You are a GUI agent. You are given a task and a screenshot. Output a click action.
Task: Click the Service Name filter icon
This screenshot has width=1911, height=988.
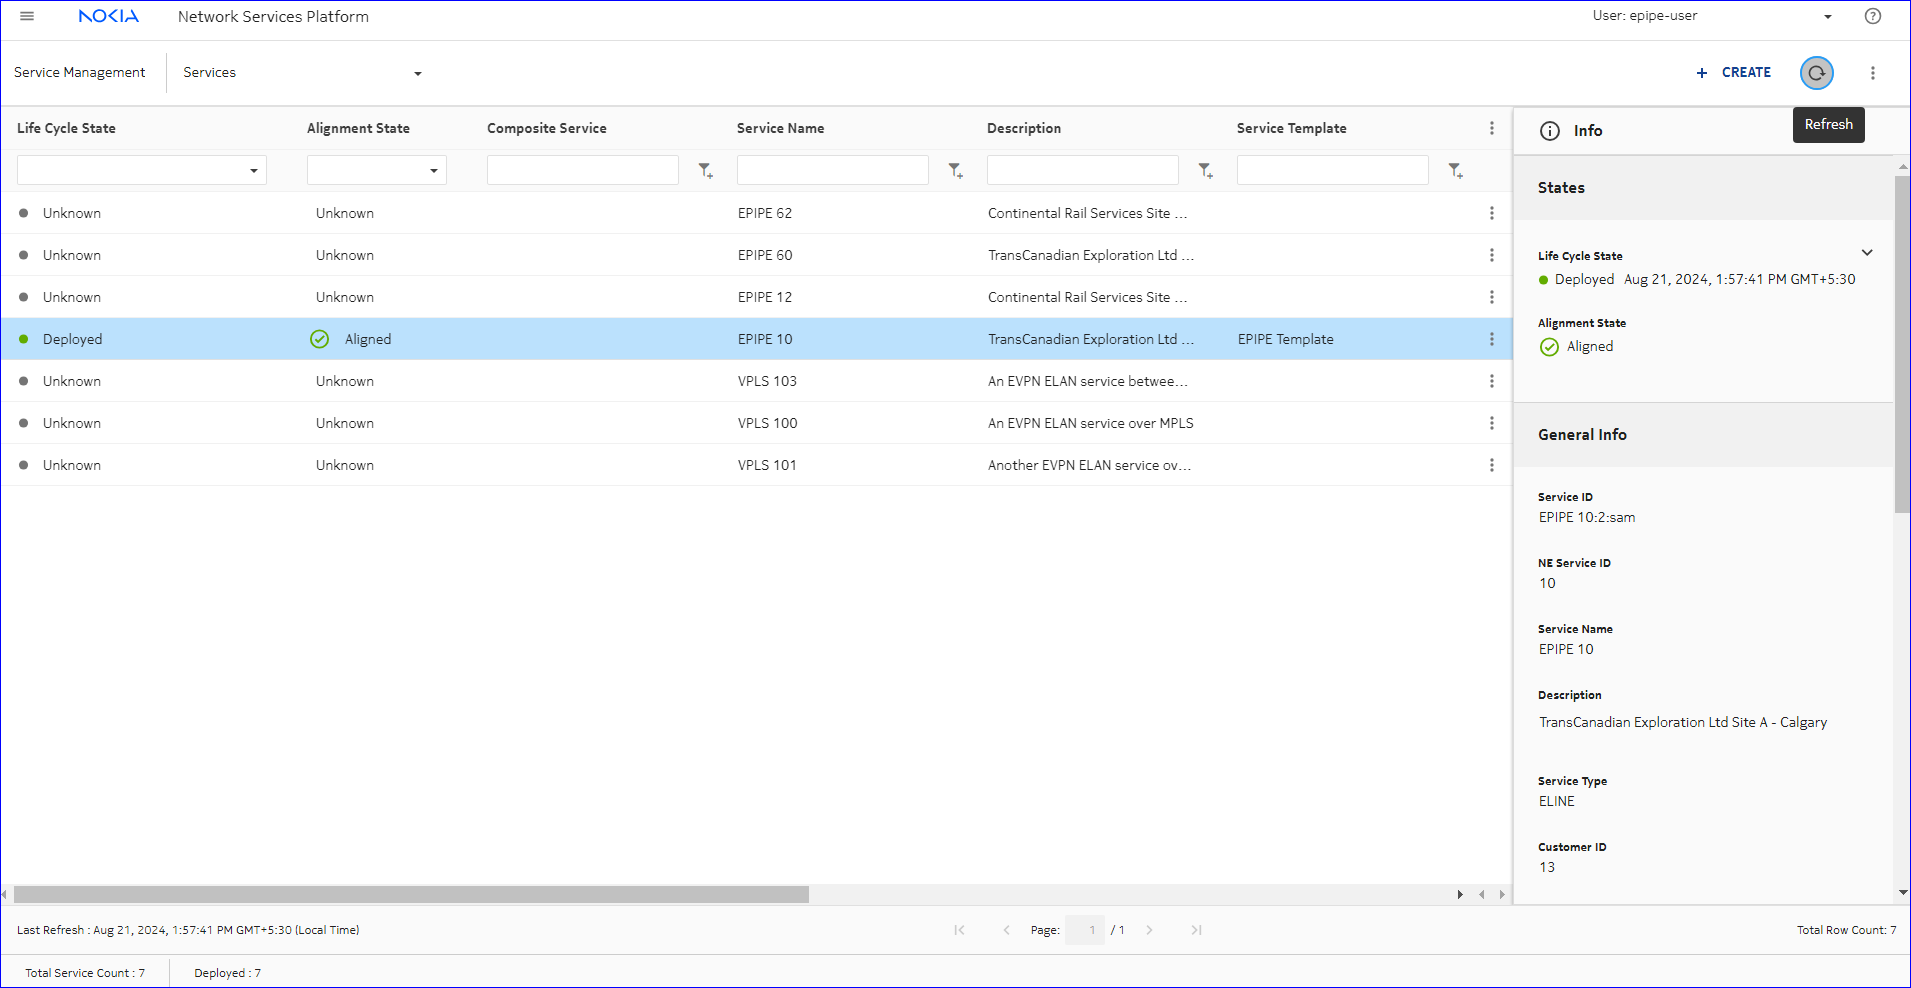tap(955, 171)
